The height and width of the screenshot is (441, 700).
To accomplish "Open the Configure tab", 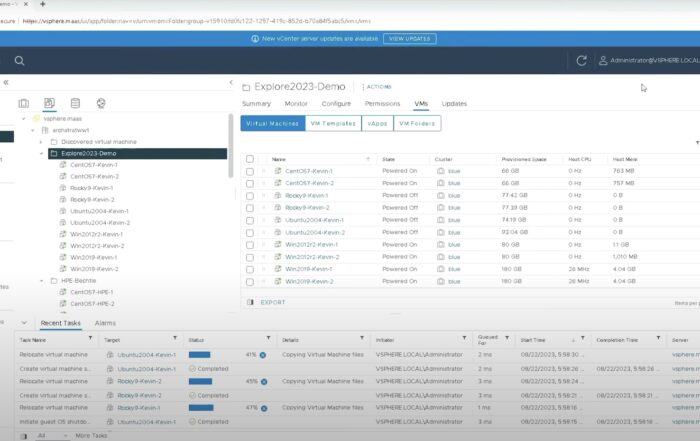I will point(336,104).
